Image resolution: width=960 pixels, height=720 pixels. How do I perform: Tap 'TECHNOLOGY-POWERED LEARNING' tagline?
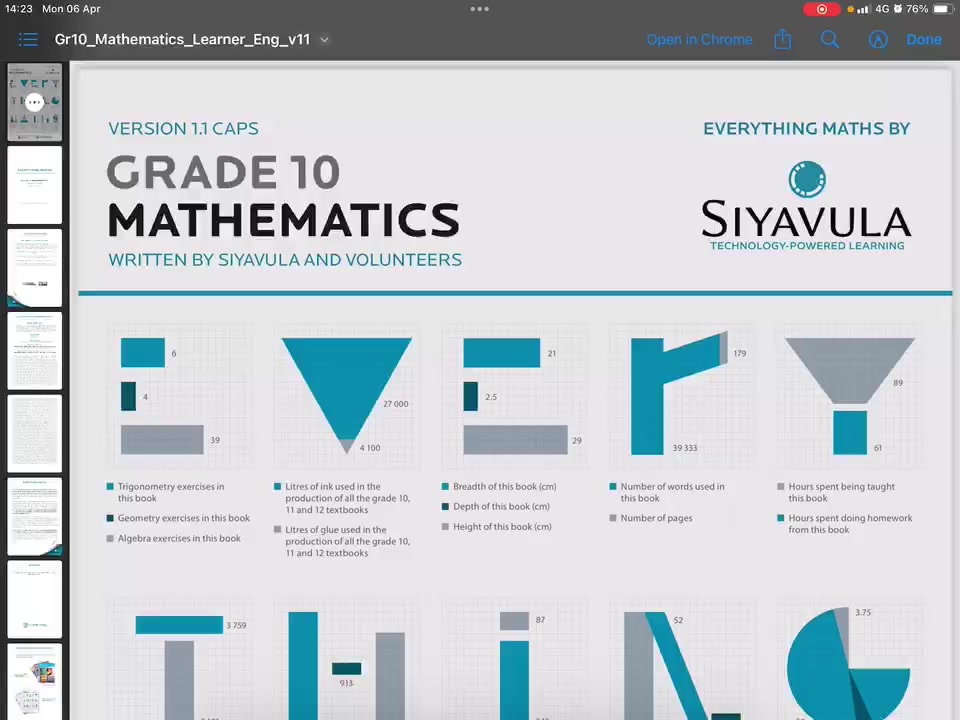point(807,246)
